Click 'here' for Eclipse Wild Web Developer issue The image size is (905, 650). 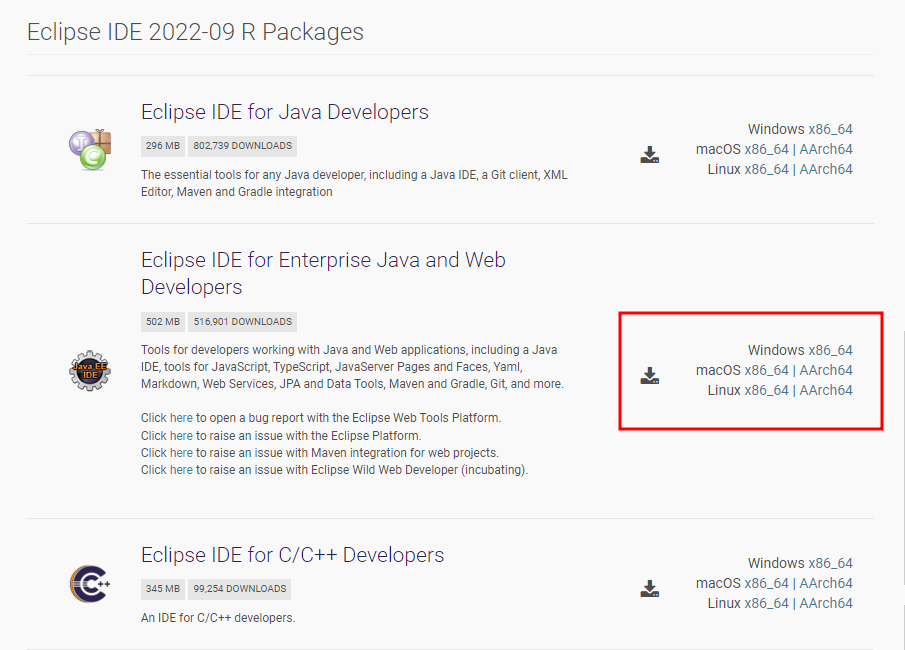tap(181, 470)
